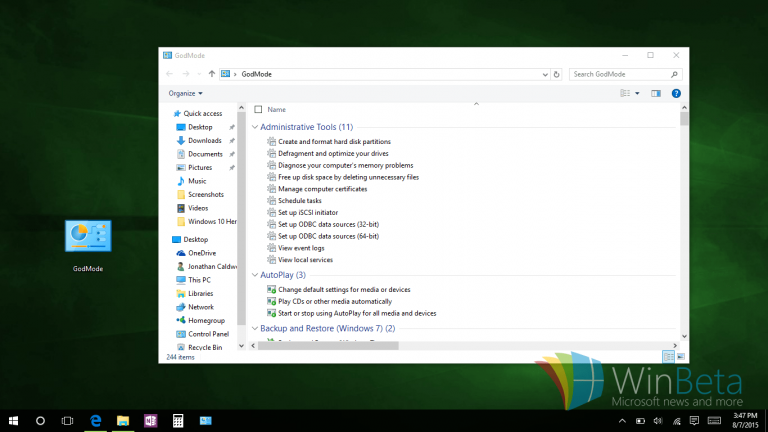The height and width of the screenshot is (432, 768).
Task: Collapse Administrative Tools group
Action: click(x=255, y=127)
